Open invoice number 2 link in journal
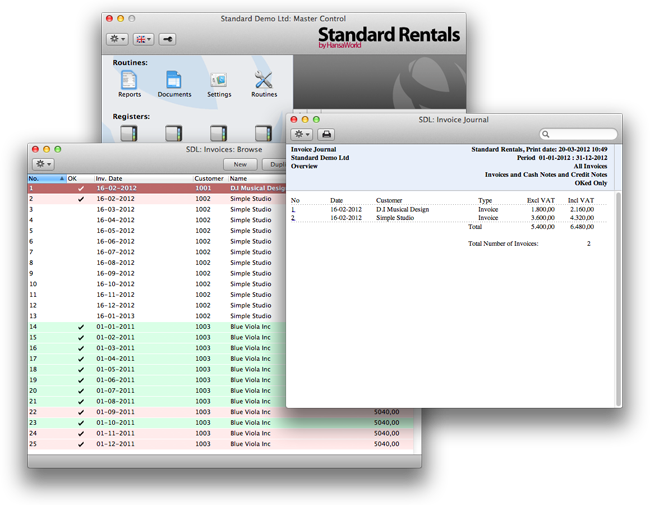 point(293,218)
